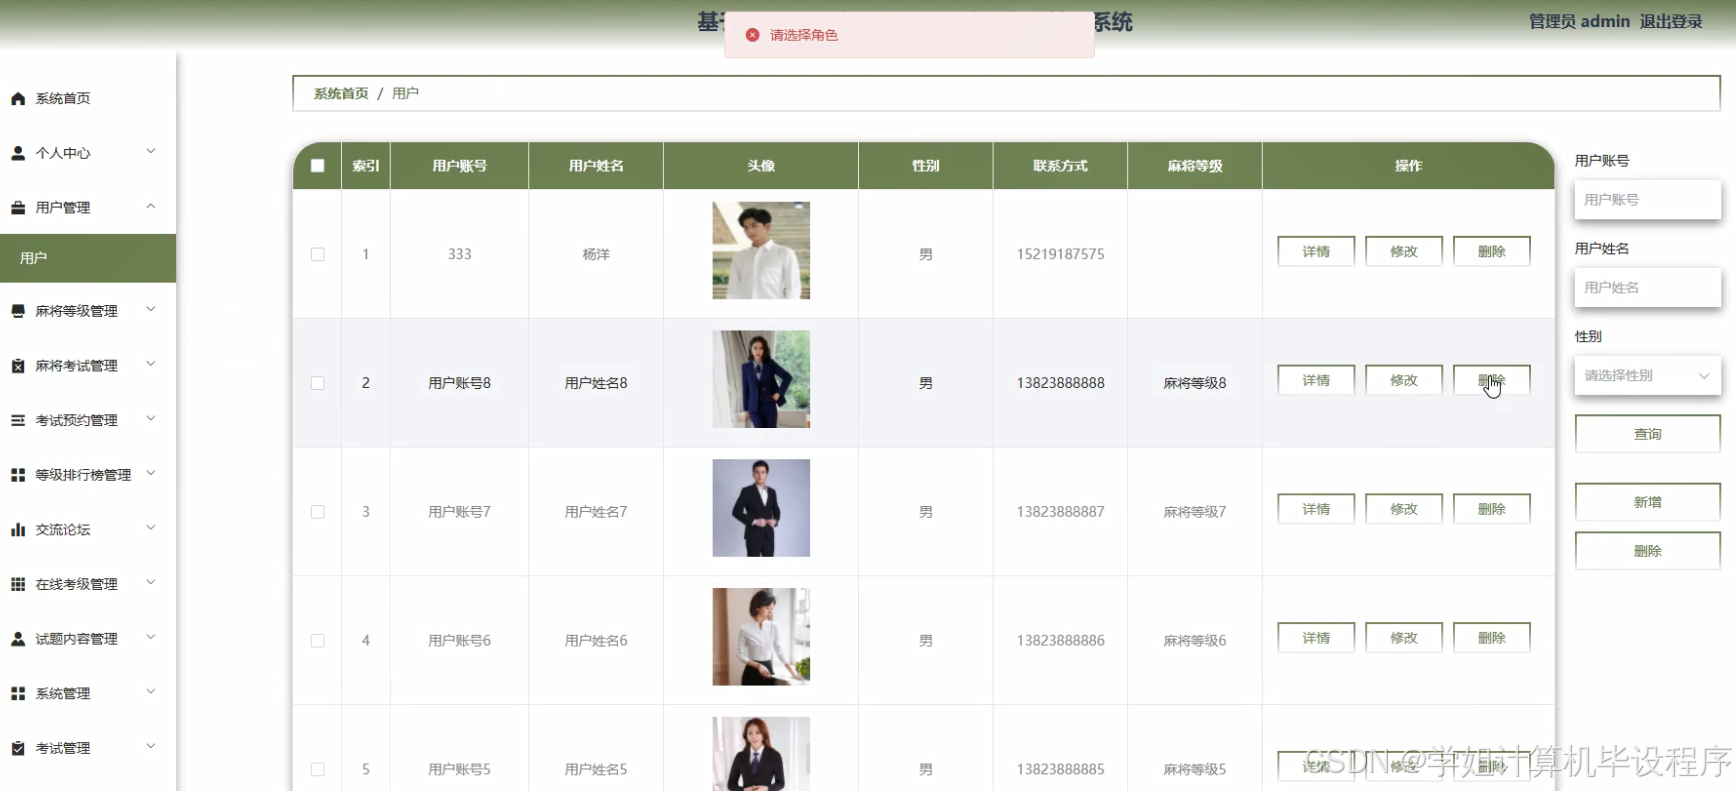This screenshot has width=1736, height=791.
Task: Expand the 个人中心 menu chevron
Action: pyautogui.click(x=151, y=152)
